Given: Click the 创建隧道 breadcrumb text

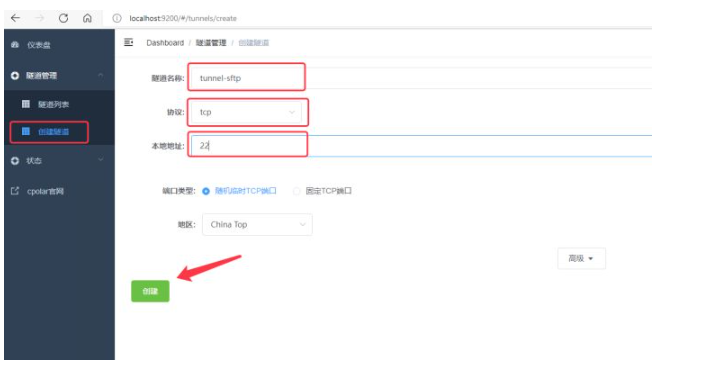Looking at the screenshot, I should (x=253, y=43).
